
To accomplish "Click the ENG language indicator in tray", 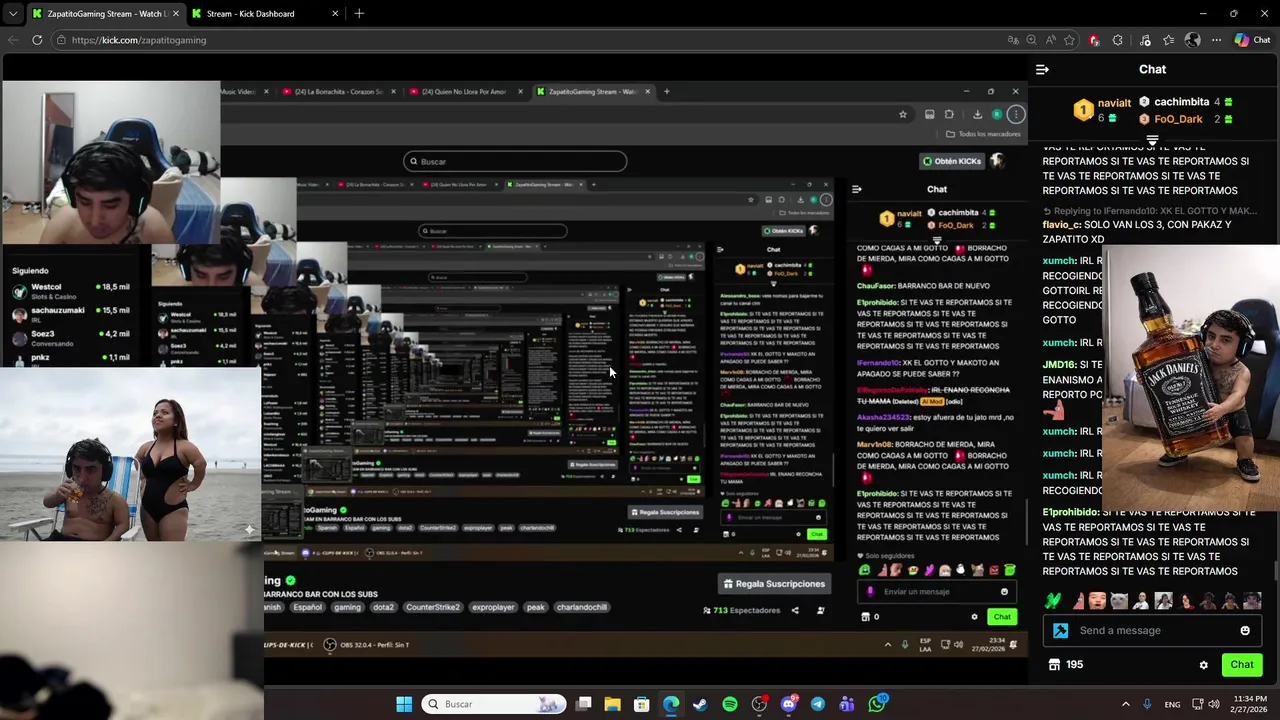I will [1171, 704].
